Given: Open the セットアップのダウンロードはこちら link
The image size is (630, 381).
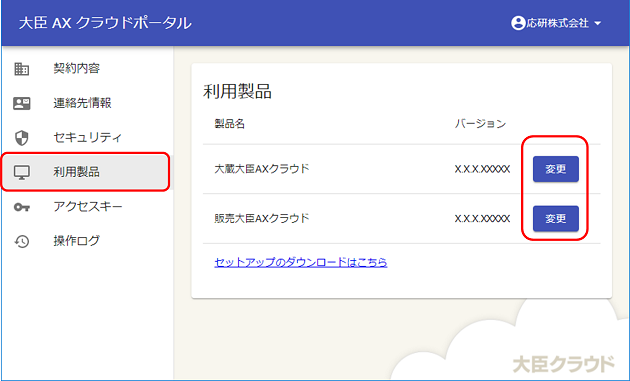Looking at the screenshot, I should 301,262.
